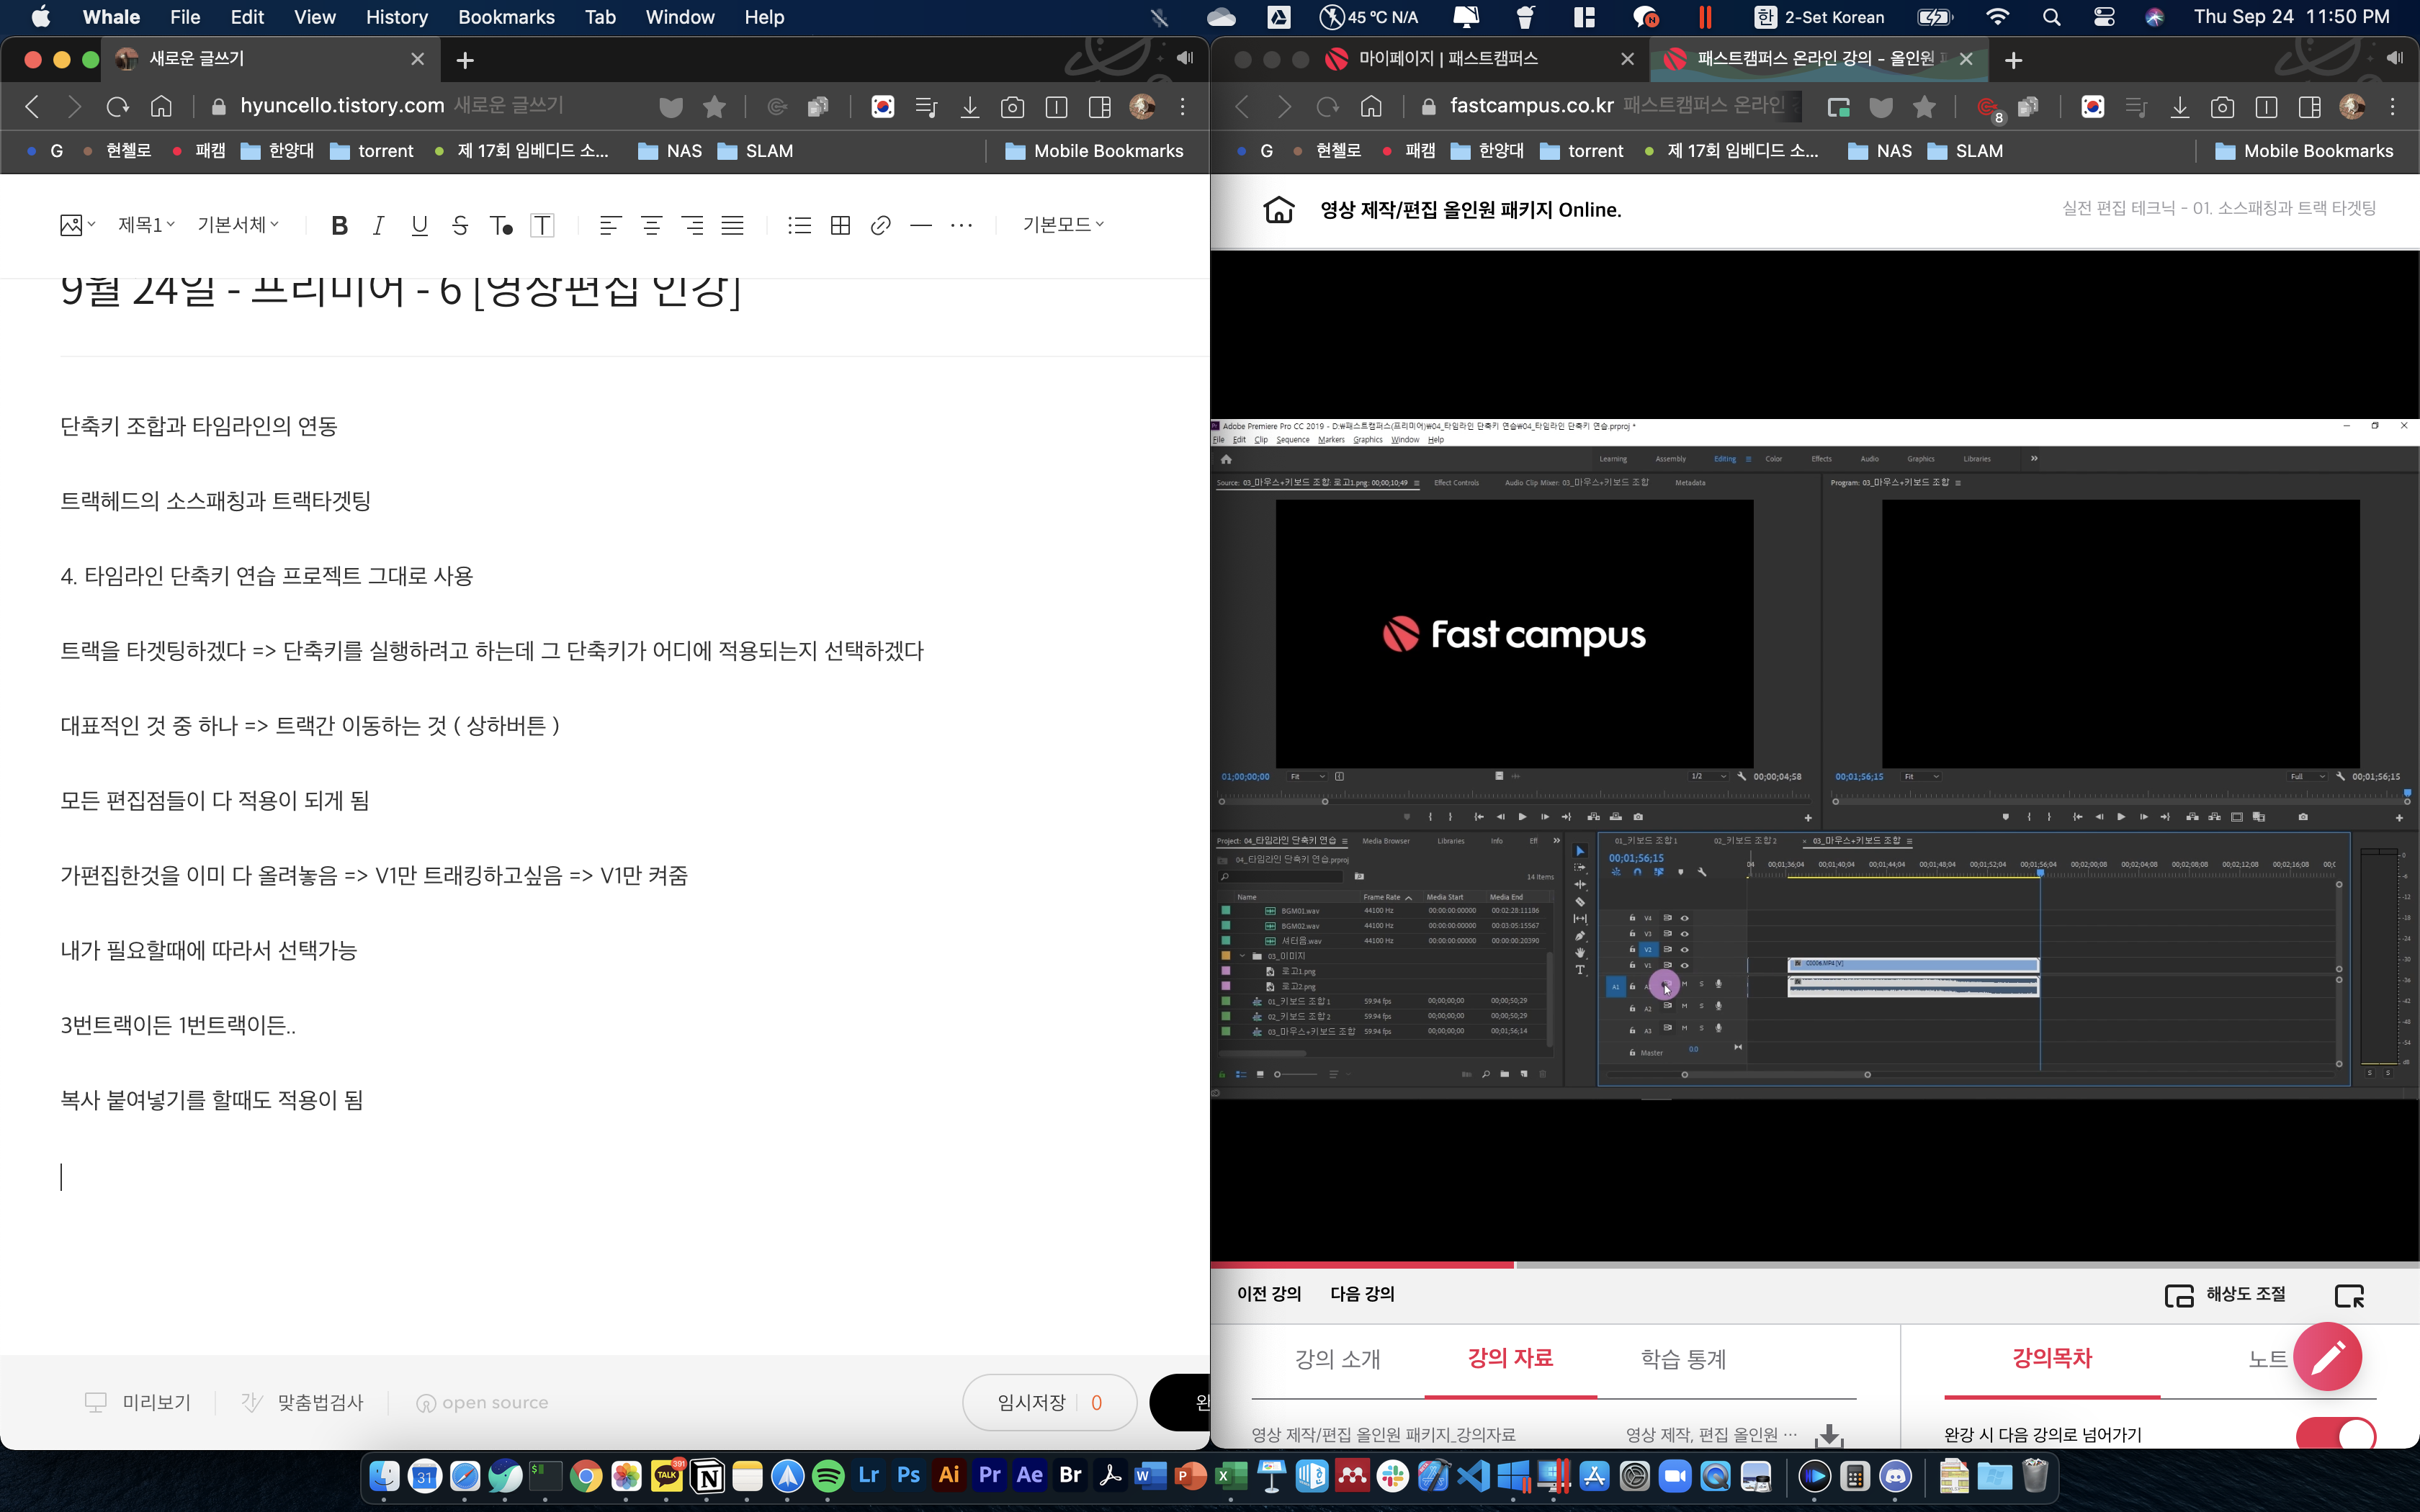Click the bulleted list icon
The width and height of the screenshot is (2420, 1512).
(x=799, y=225)
